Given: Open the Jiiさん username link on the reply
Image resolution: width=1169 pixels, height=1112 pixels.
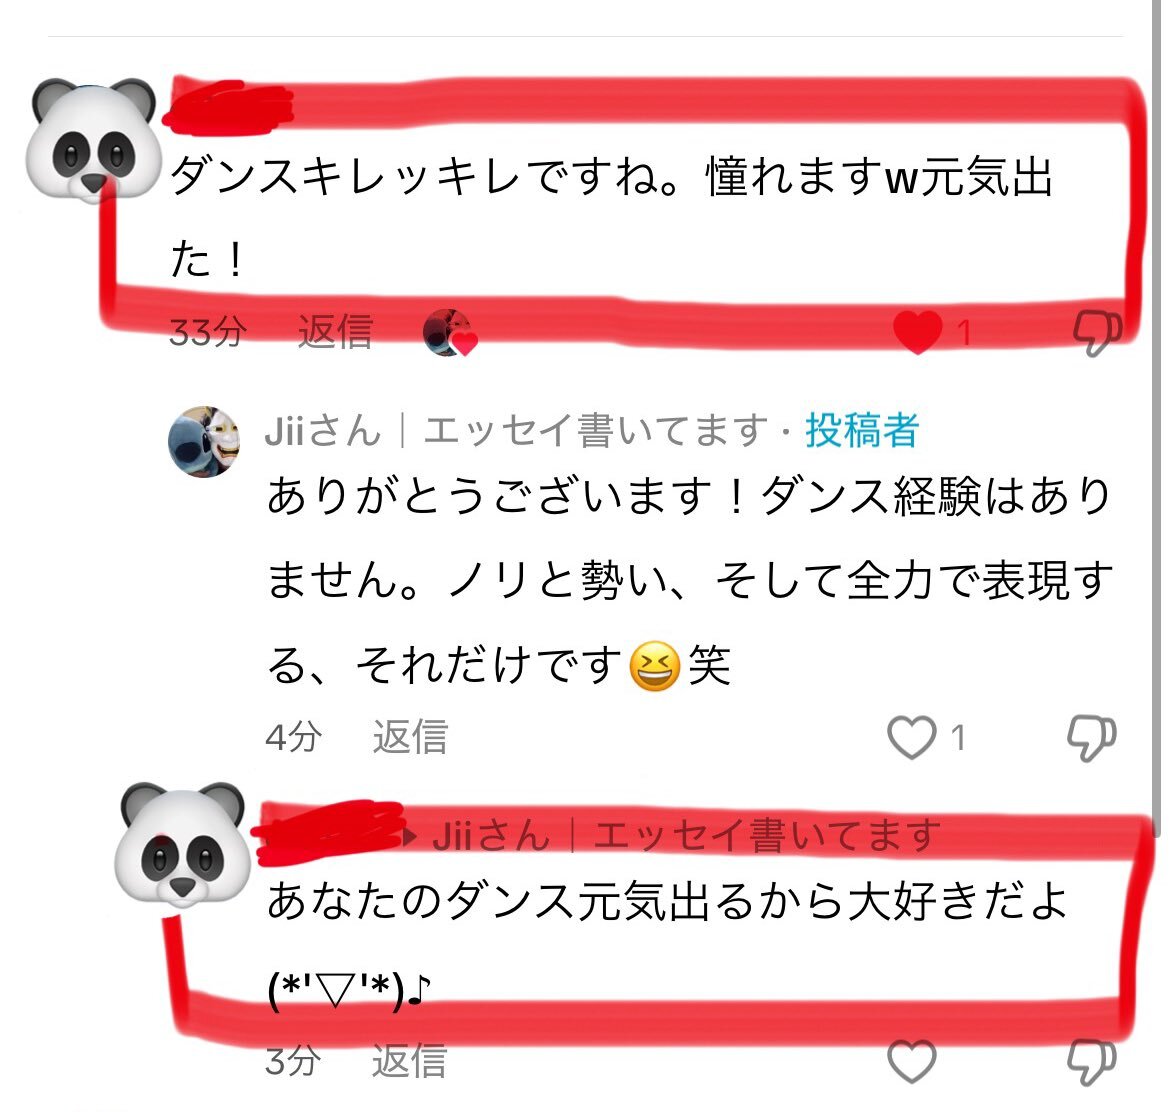Looking at the screenshot, I should [323, 431].
